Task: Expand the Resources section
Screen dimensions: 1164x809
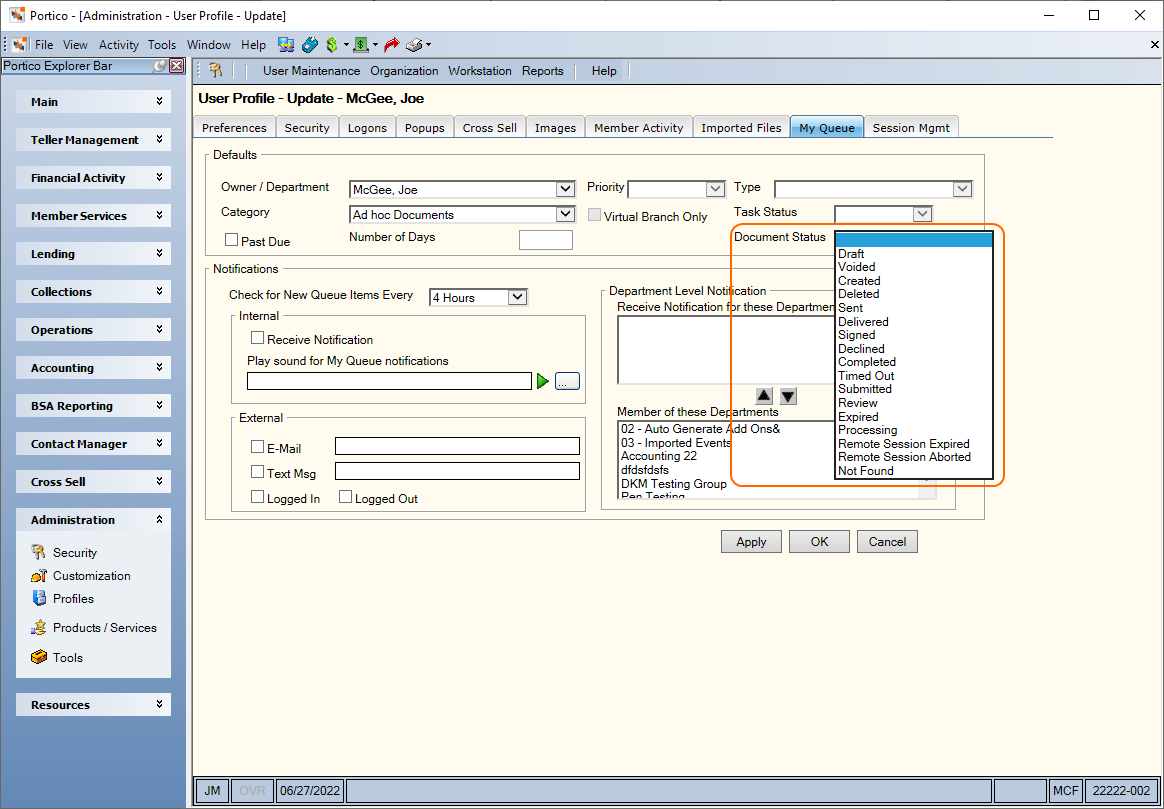Action: (x=94, y=705)
